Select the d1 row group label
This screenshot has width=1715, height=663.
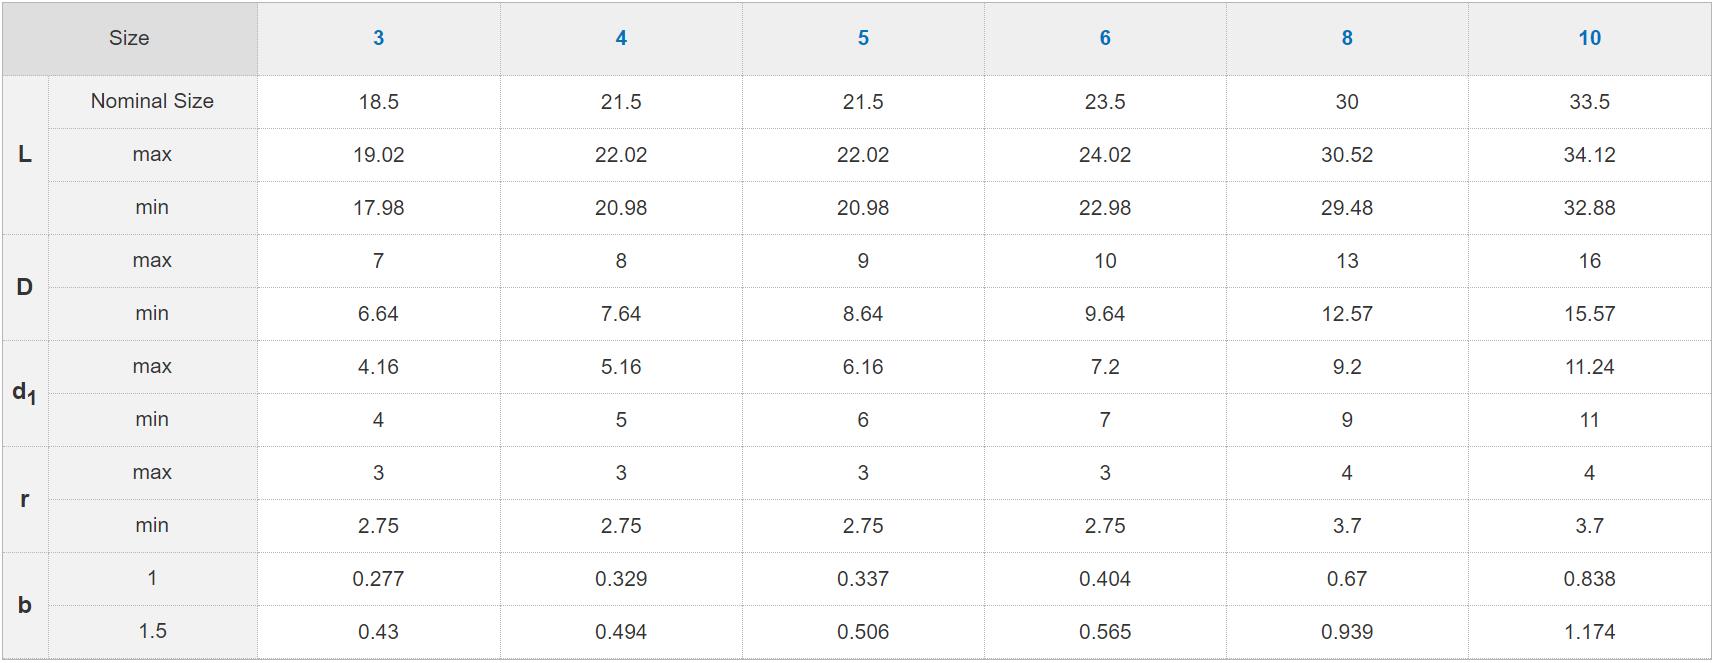[25, 393]
